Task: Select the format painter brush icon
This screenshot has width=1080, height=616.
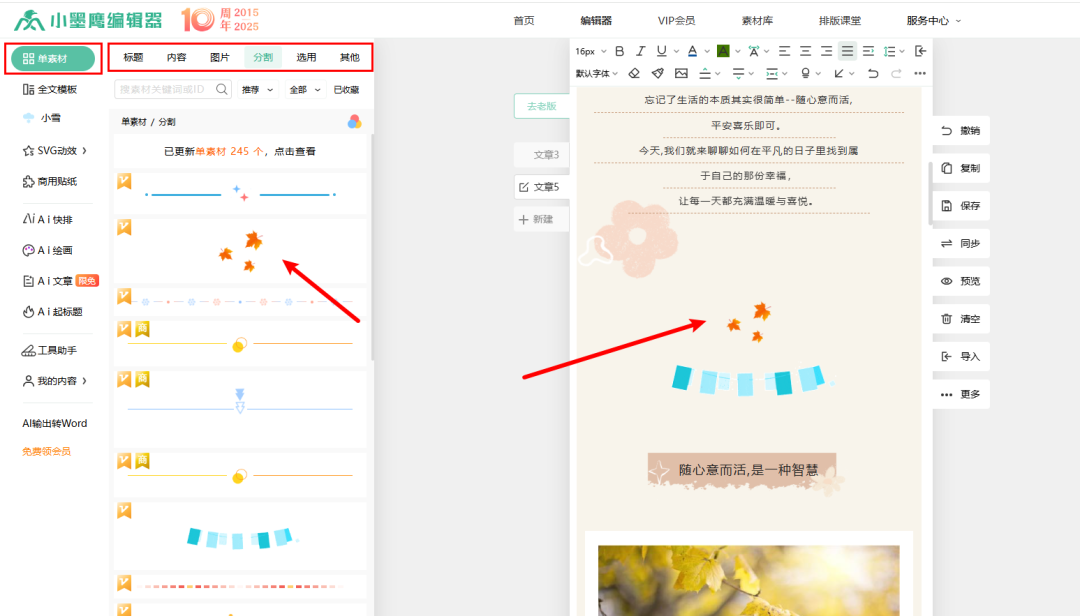Action: point(657,73)
